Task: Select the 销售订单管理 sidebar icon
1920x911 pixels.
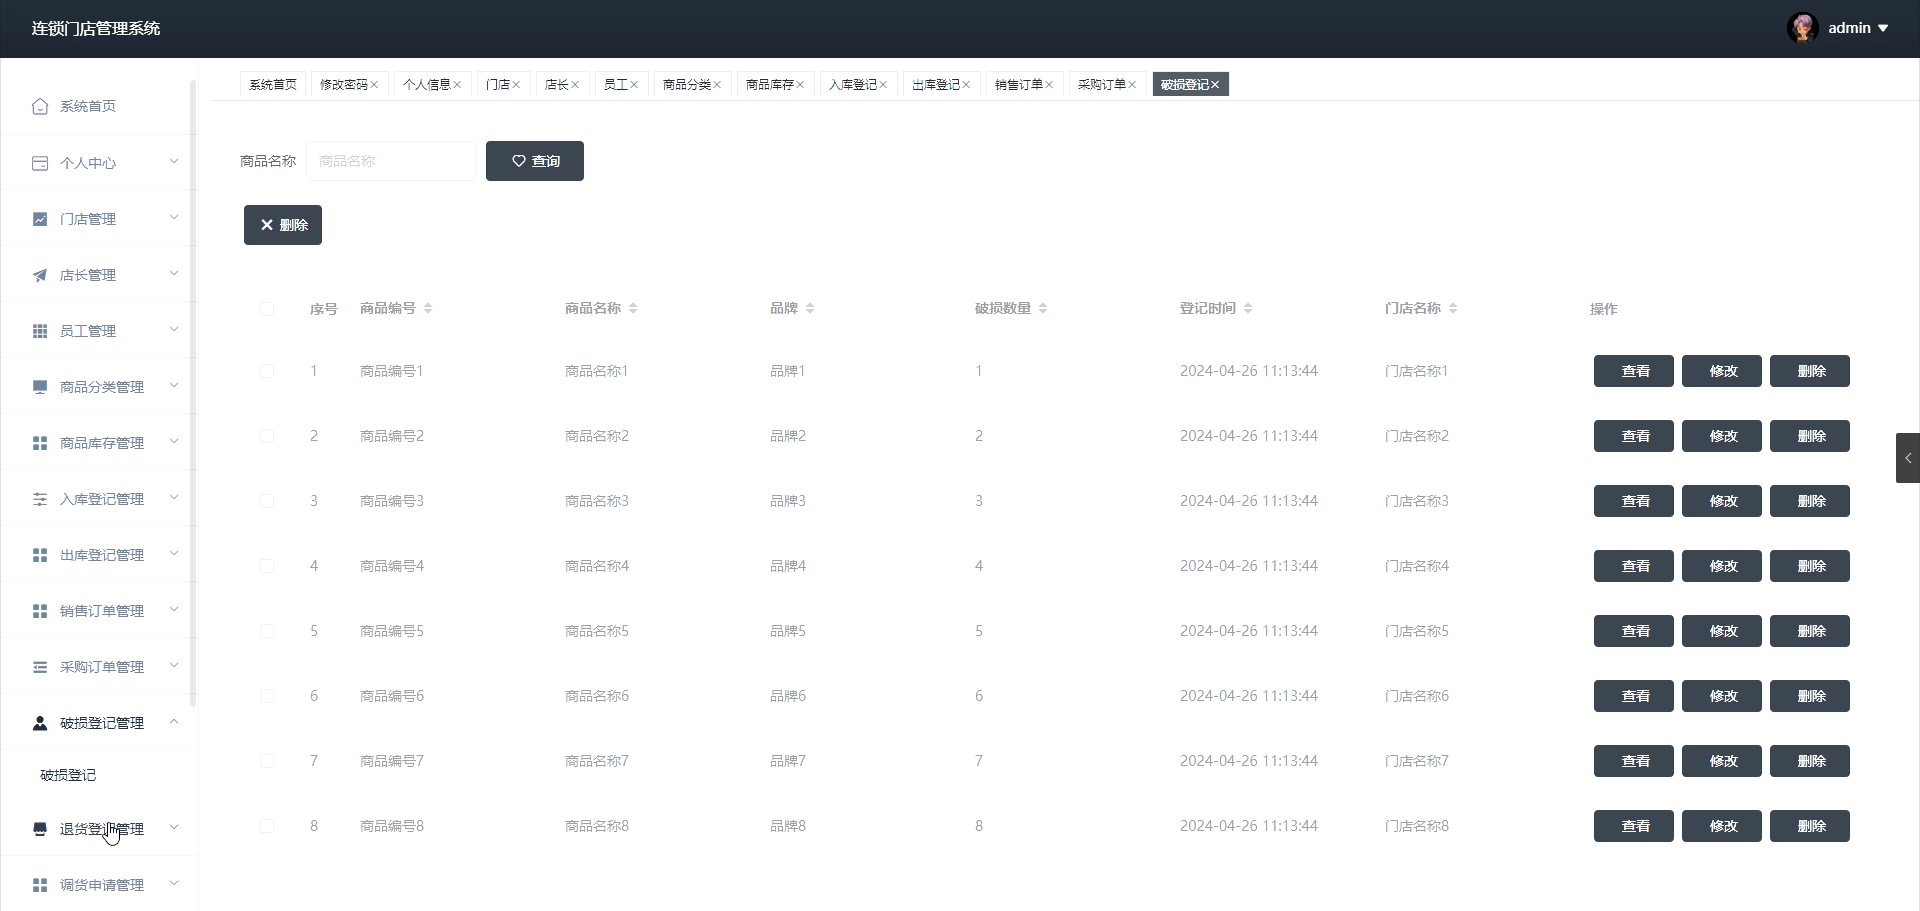Action: 40,611
